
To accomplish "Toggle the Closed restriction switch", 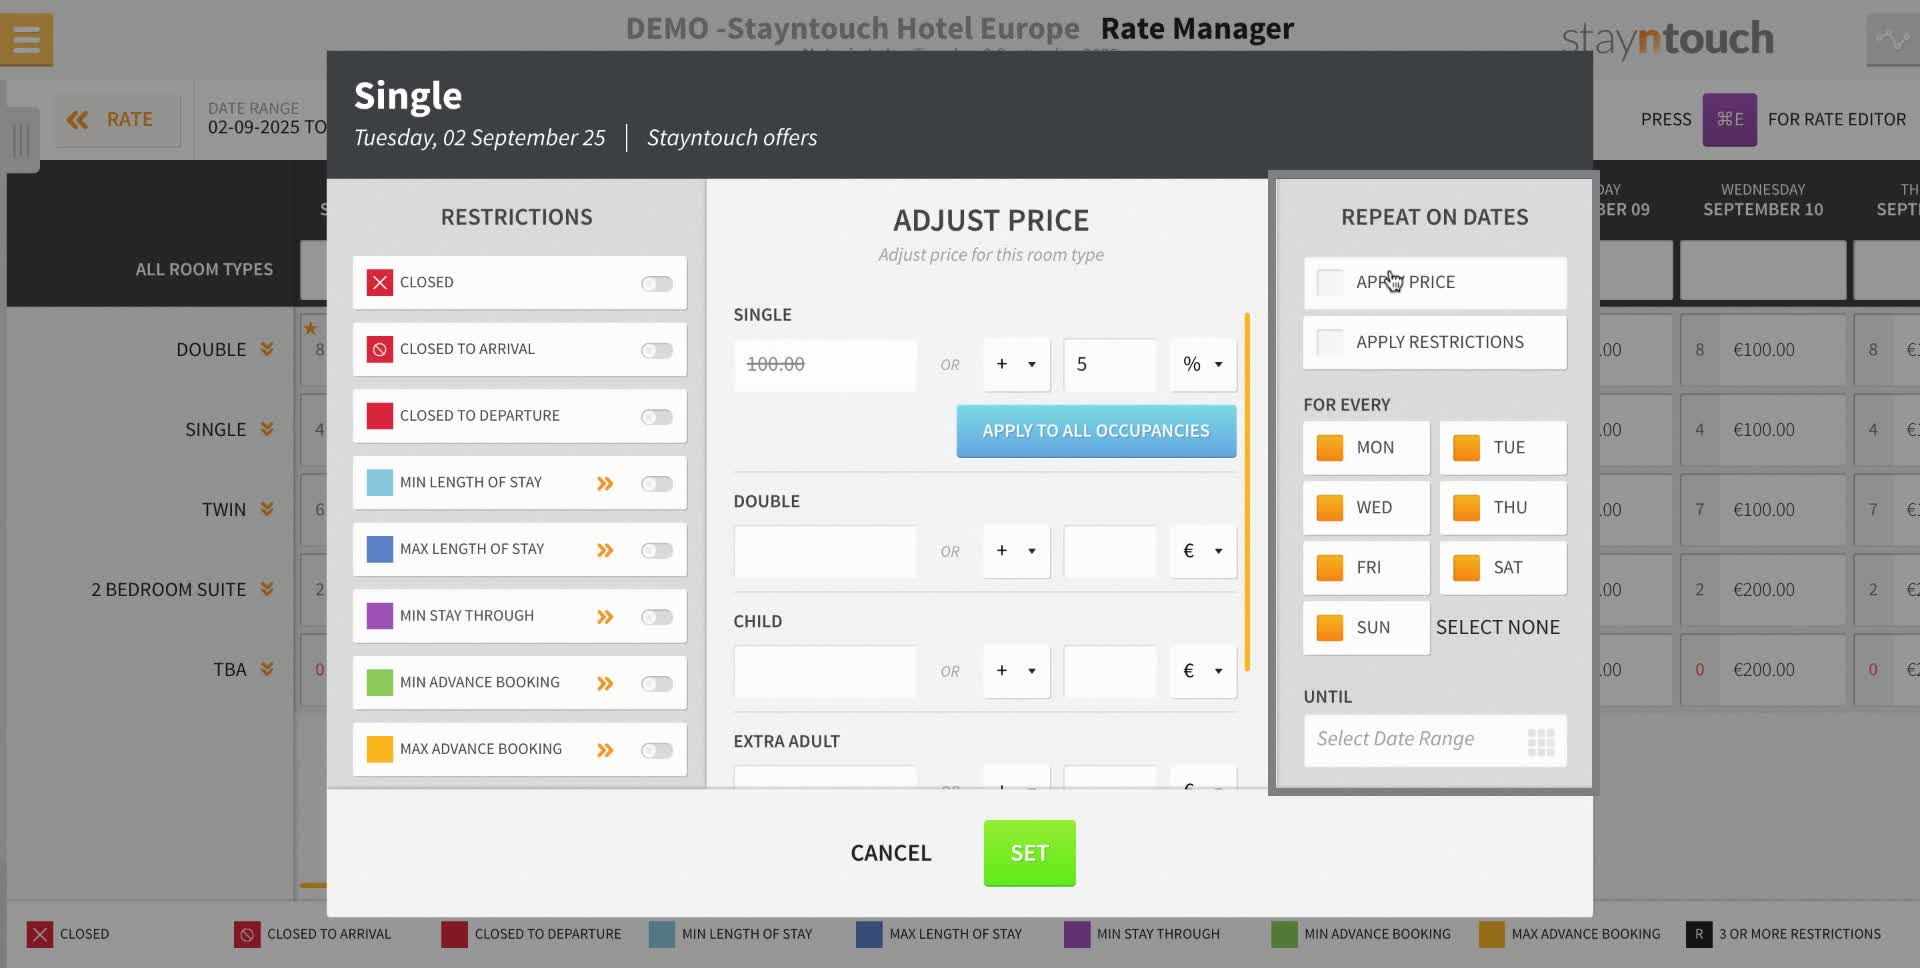I will coord(657,284).
